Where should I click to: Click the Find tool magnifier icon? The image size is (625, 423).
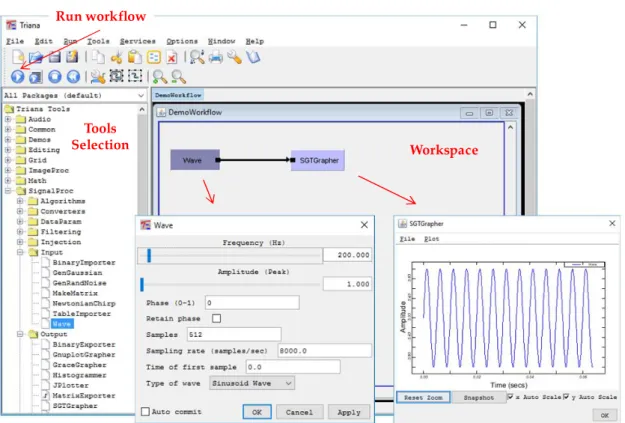(197, 57)
